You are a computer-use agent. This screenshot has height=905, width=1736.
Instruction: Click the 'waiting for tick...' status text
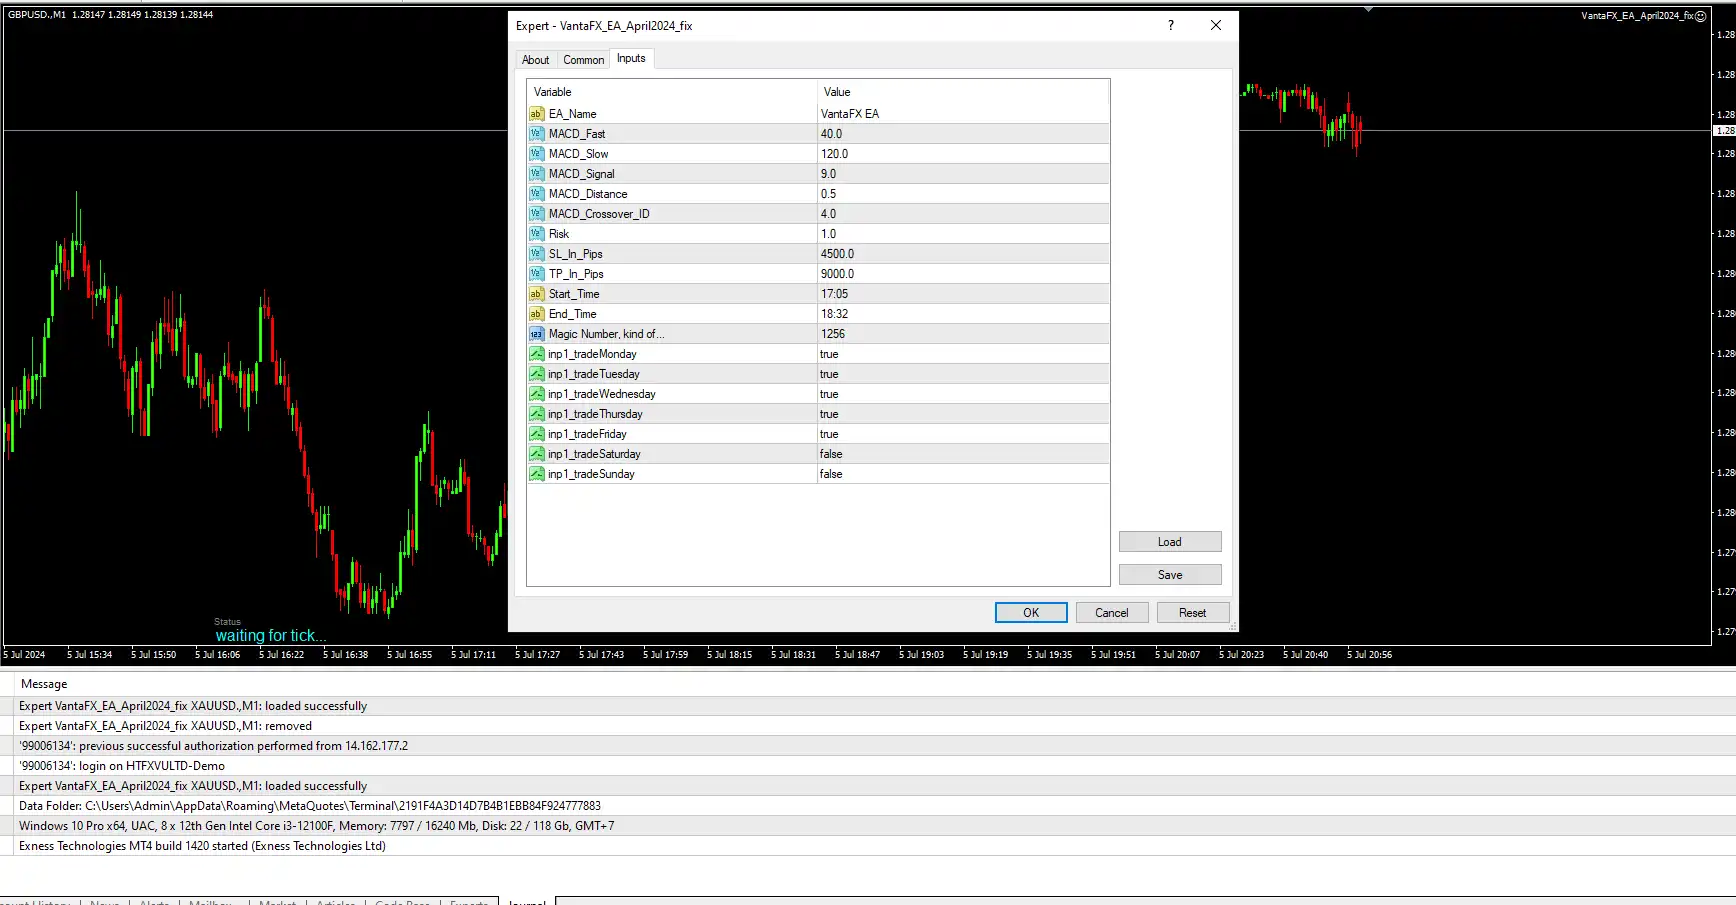pos(270,636)
